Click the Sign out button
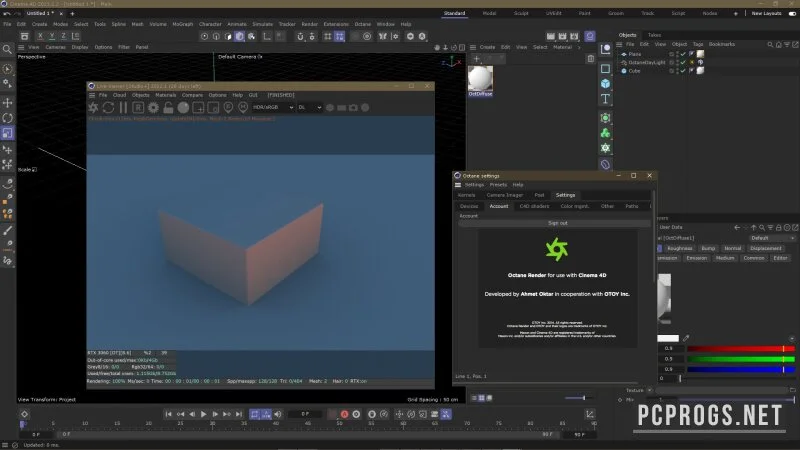 557,223
